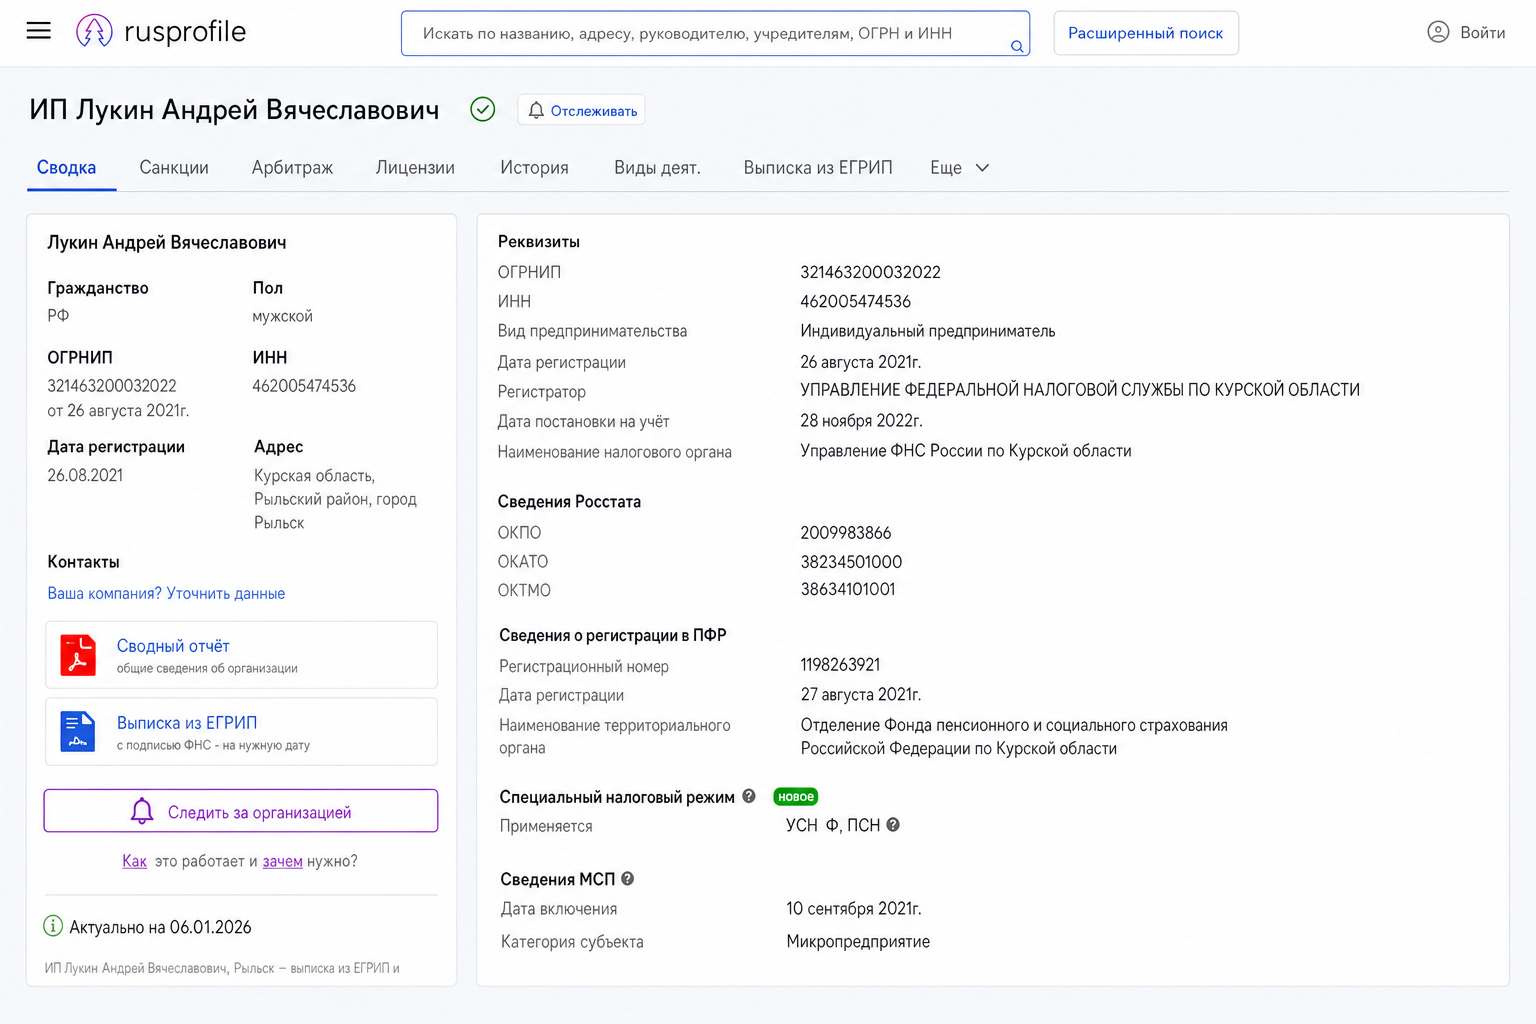Click the 'Микропредприятие' category value
This screenshot has width=1536, height=1024.
tap(858, 941)
